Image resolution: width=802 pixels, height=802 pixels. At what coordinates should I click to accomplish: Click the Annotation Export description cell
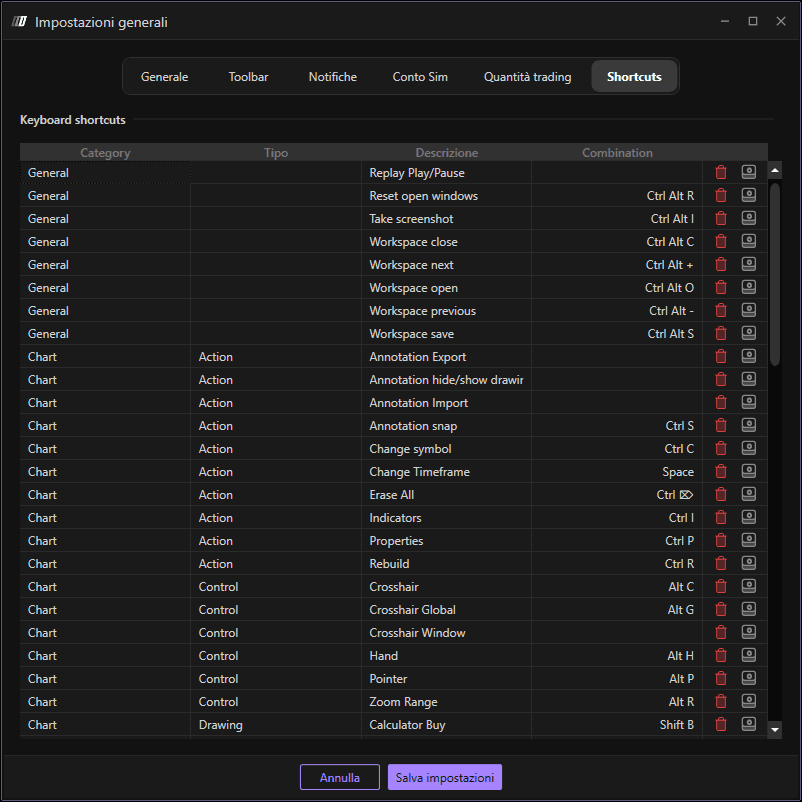click(x=447, y=357)
